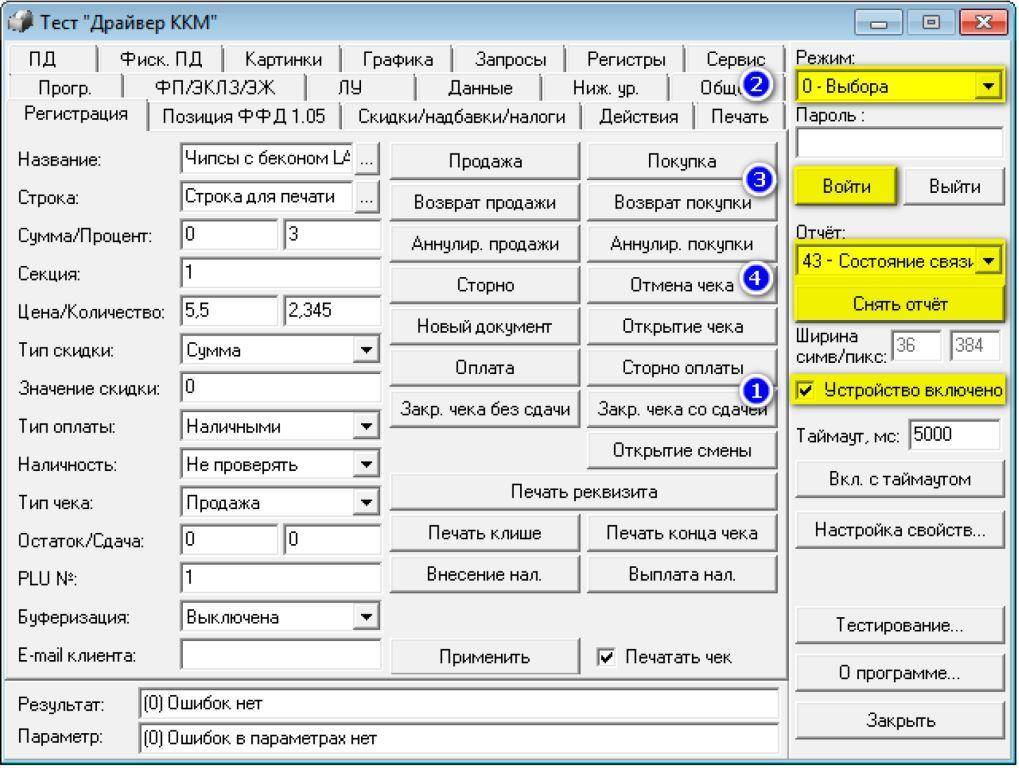Viewport: 1019px width, 768px height.
Task: Expand the Тип скидки combo box
Action: 368,351
